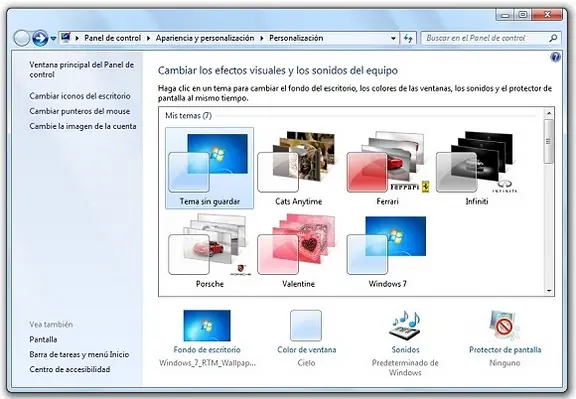Image resolution: width=576 pixels, height=399 pixels.
Task: Apply the Cats Anytime theme
Action: (298, 168)
